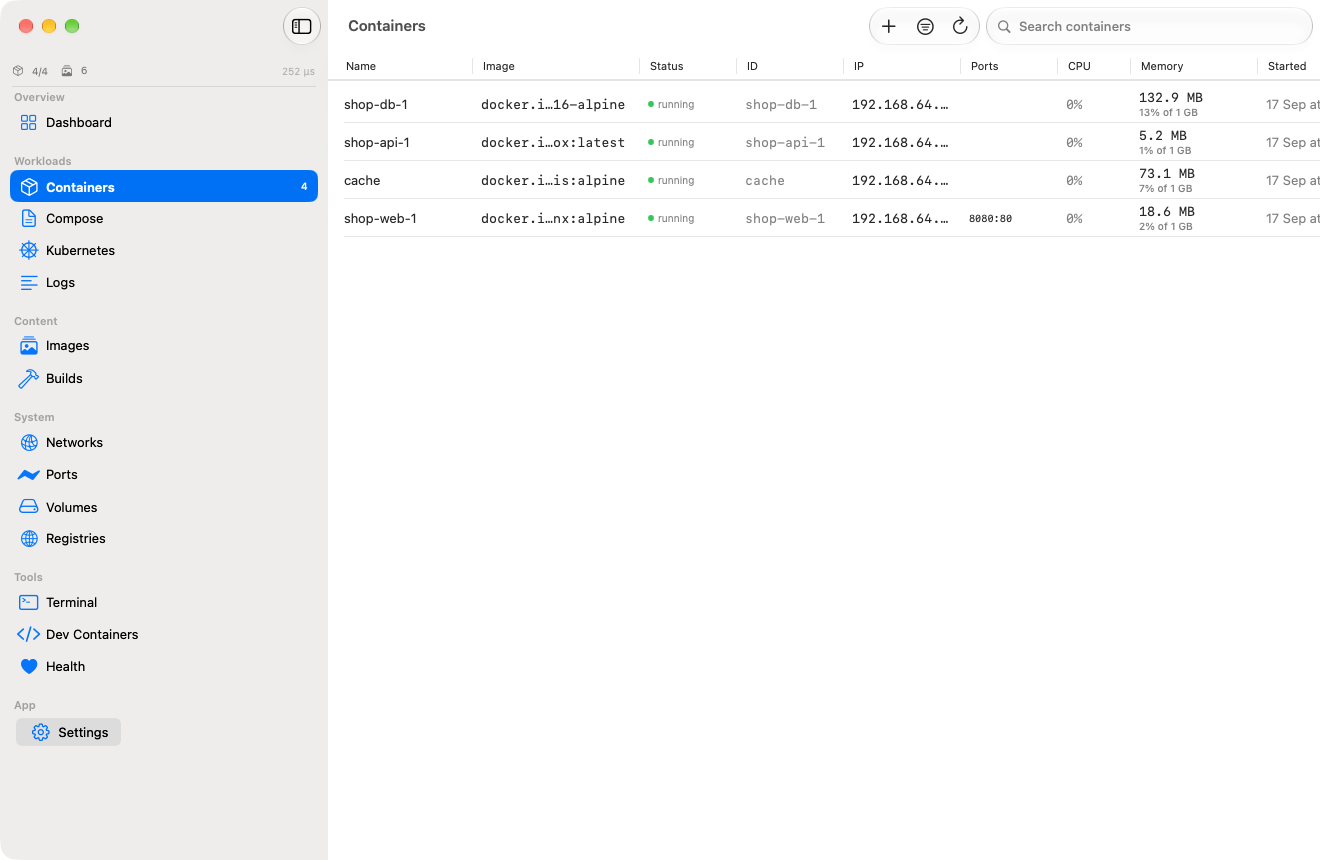
Task: Open the Settings button
Action: 69,733
